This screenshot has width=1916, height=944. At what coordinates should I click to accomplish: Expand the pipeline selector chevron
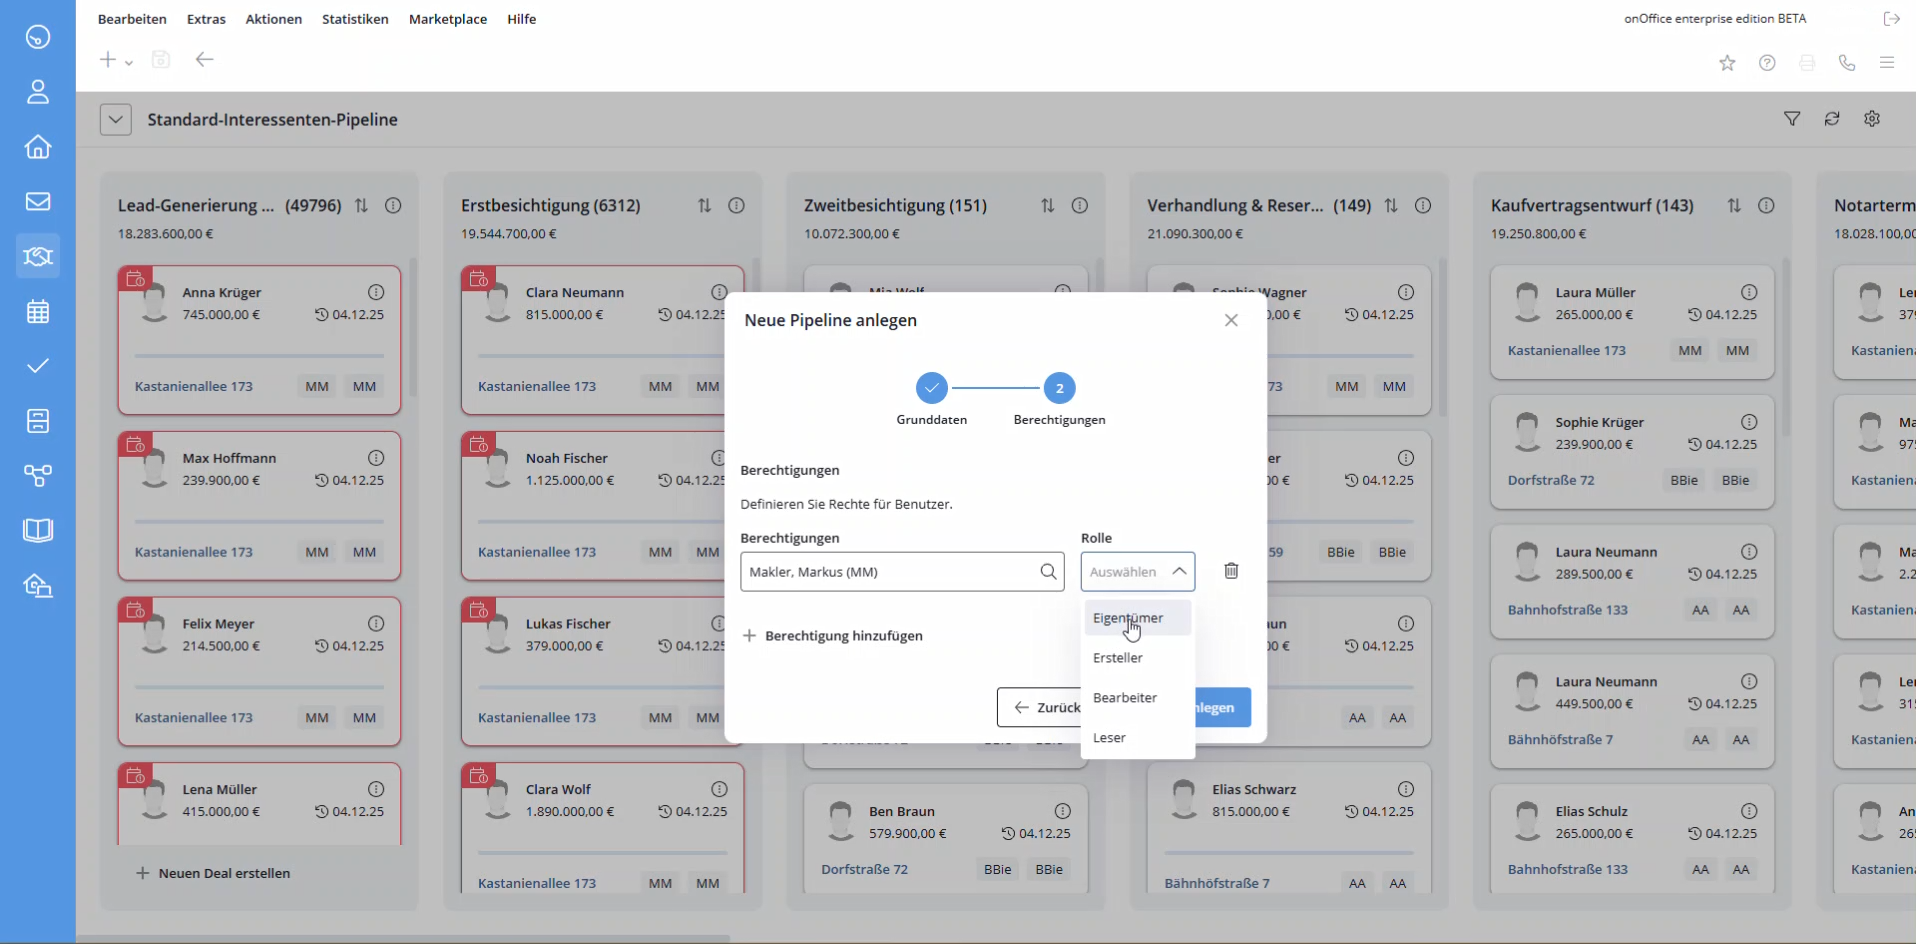coord(116,120)
